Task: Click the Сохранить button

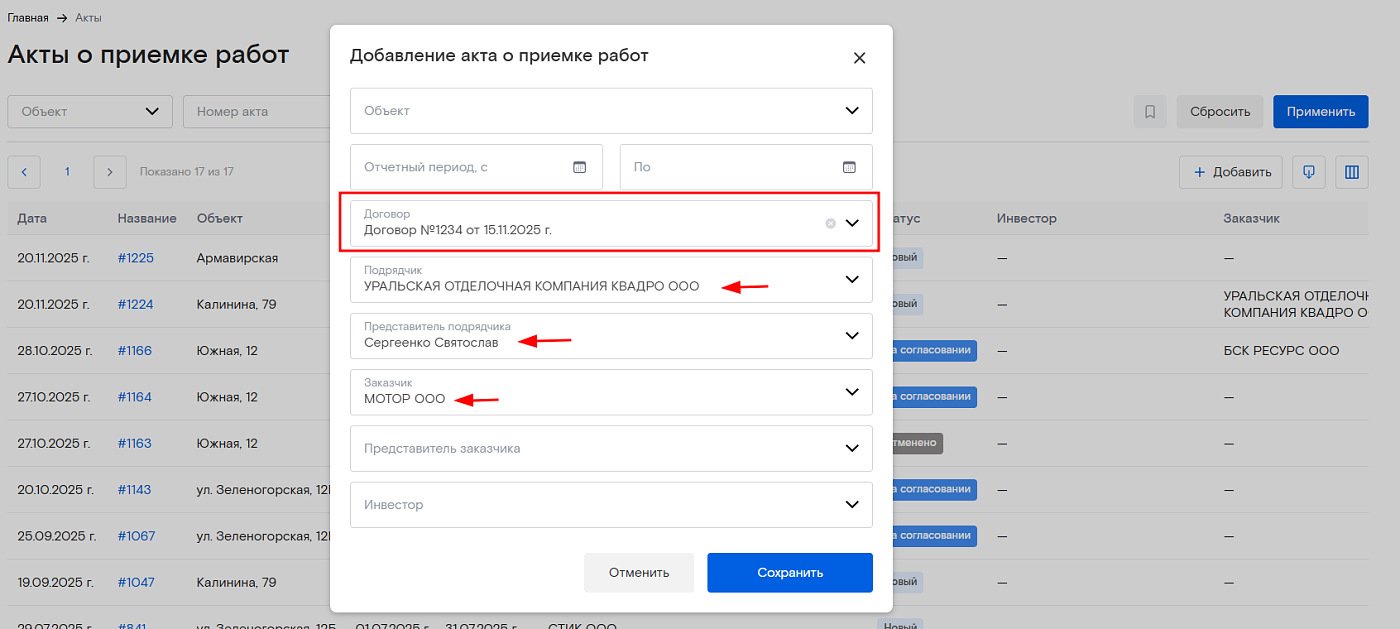Action: [x=789, y=573]
